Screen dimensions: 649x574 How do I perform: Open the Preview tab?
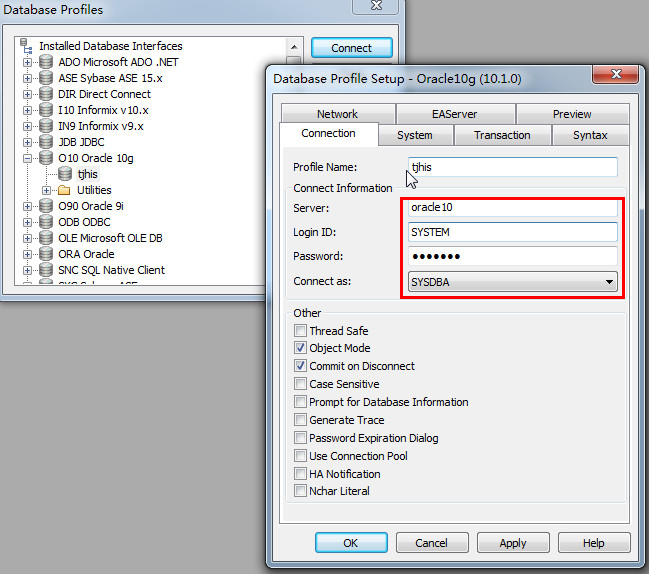pos(572,114)
